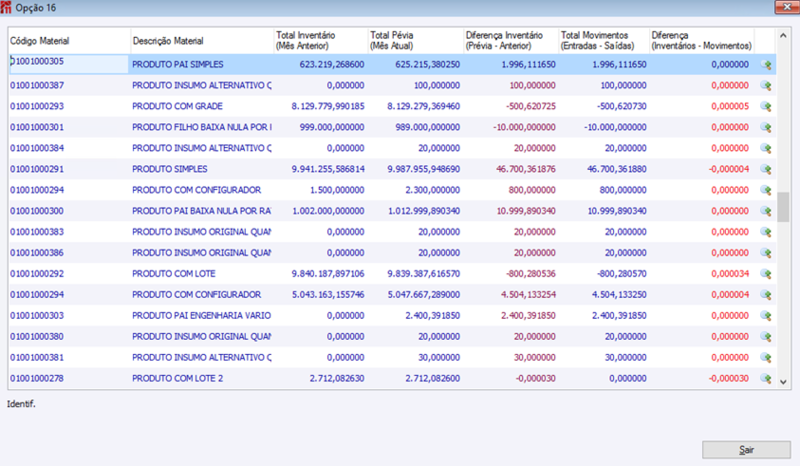Open detail icon for PRODUTO COM LOTE 2 row
The width and height of the screenshot is (800, 466).
pyautogui.click(x=765, y=379)
